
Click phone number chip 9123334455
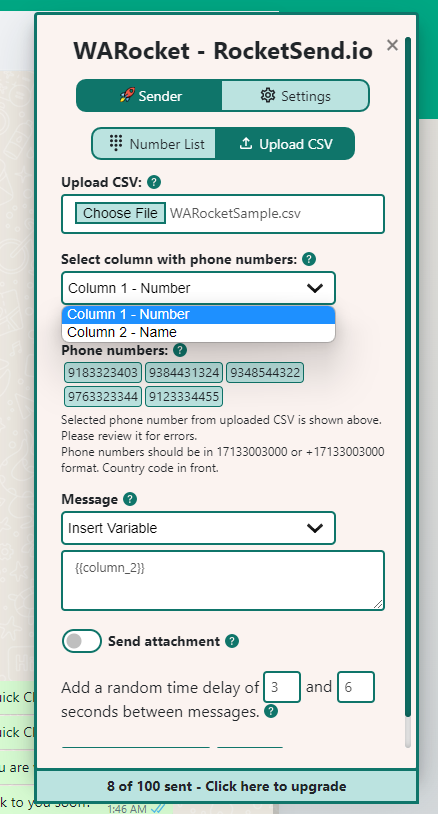click(184, 397)
